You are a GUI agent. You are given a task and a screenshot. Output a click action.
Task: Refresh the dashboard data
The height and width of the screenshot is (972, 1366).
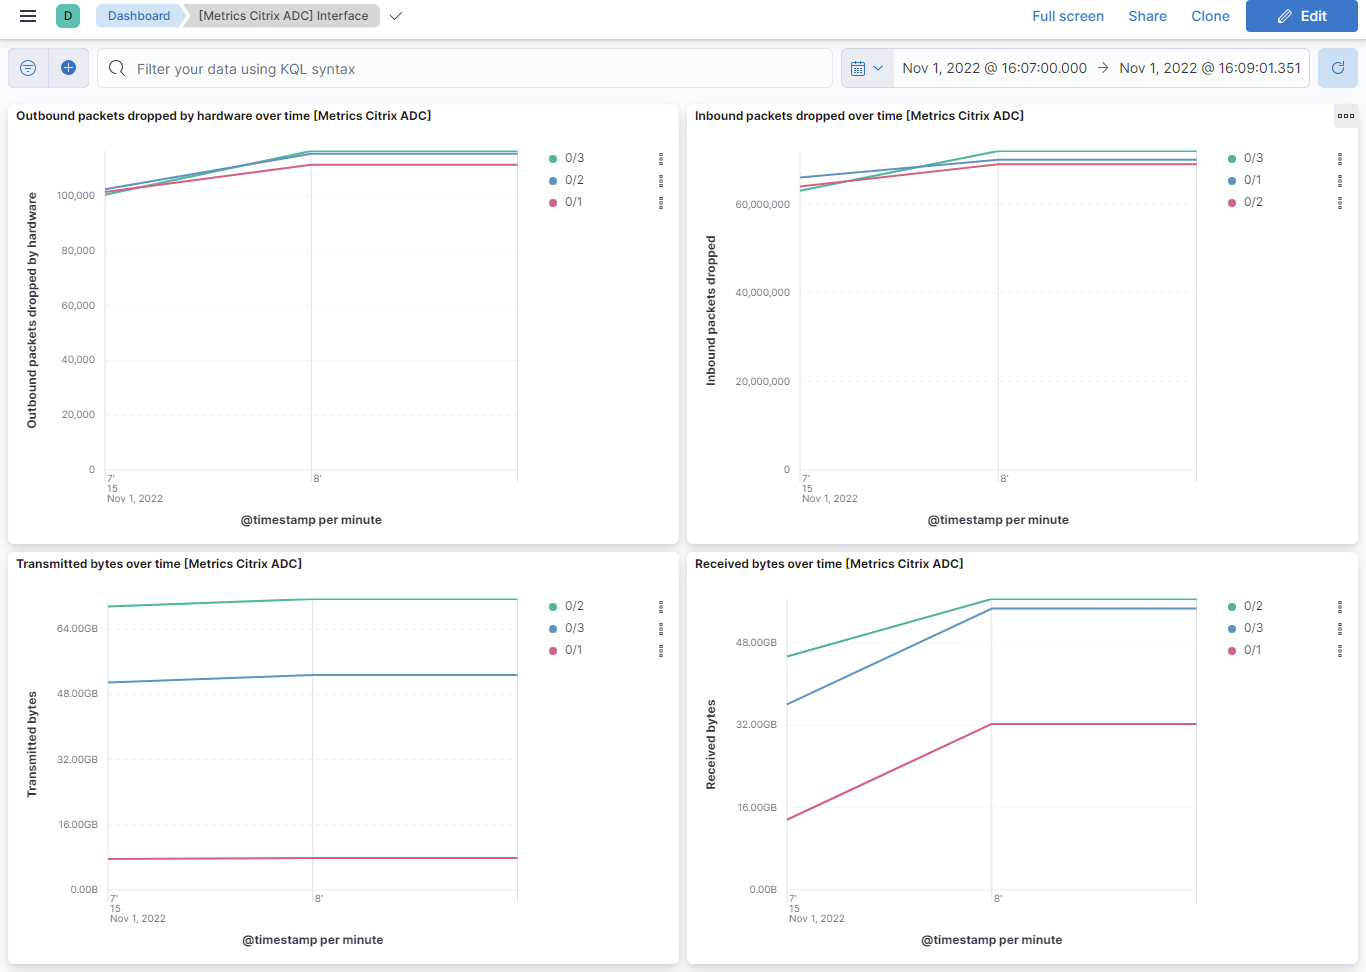tap(1337, 67)
